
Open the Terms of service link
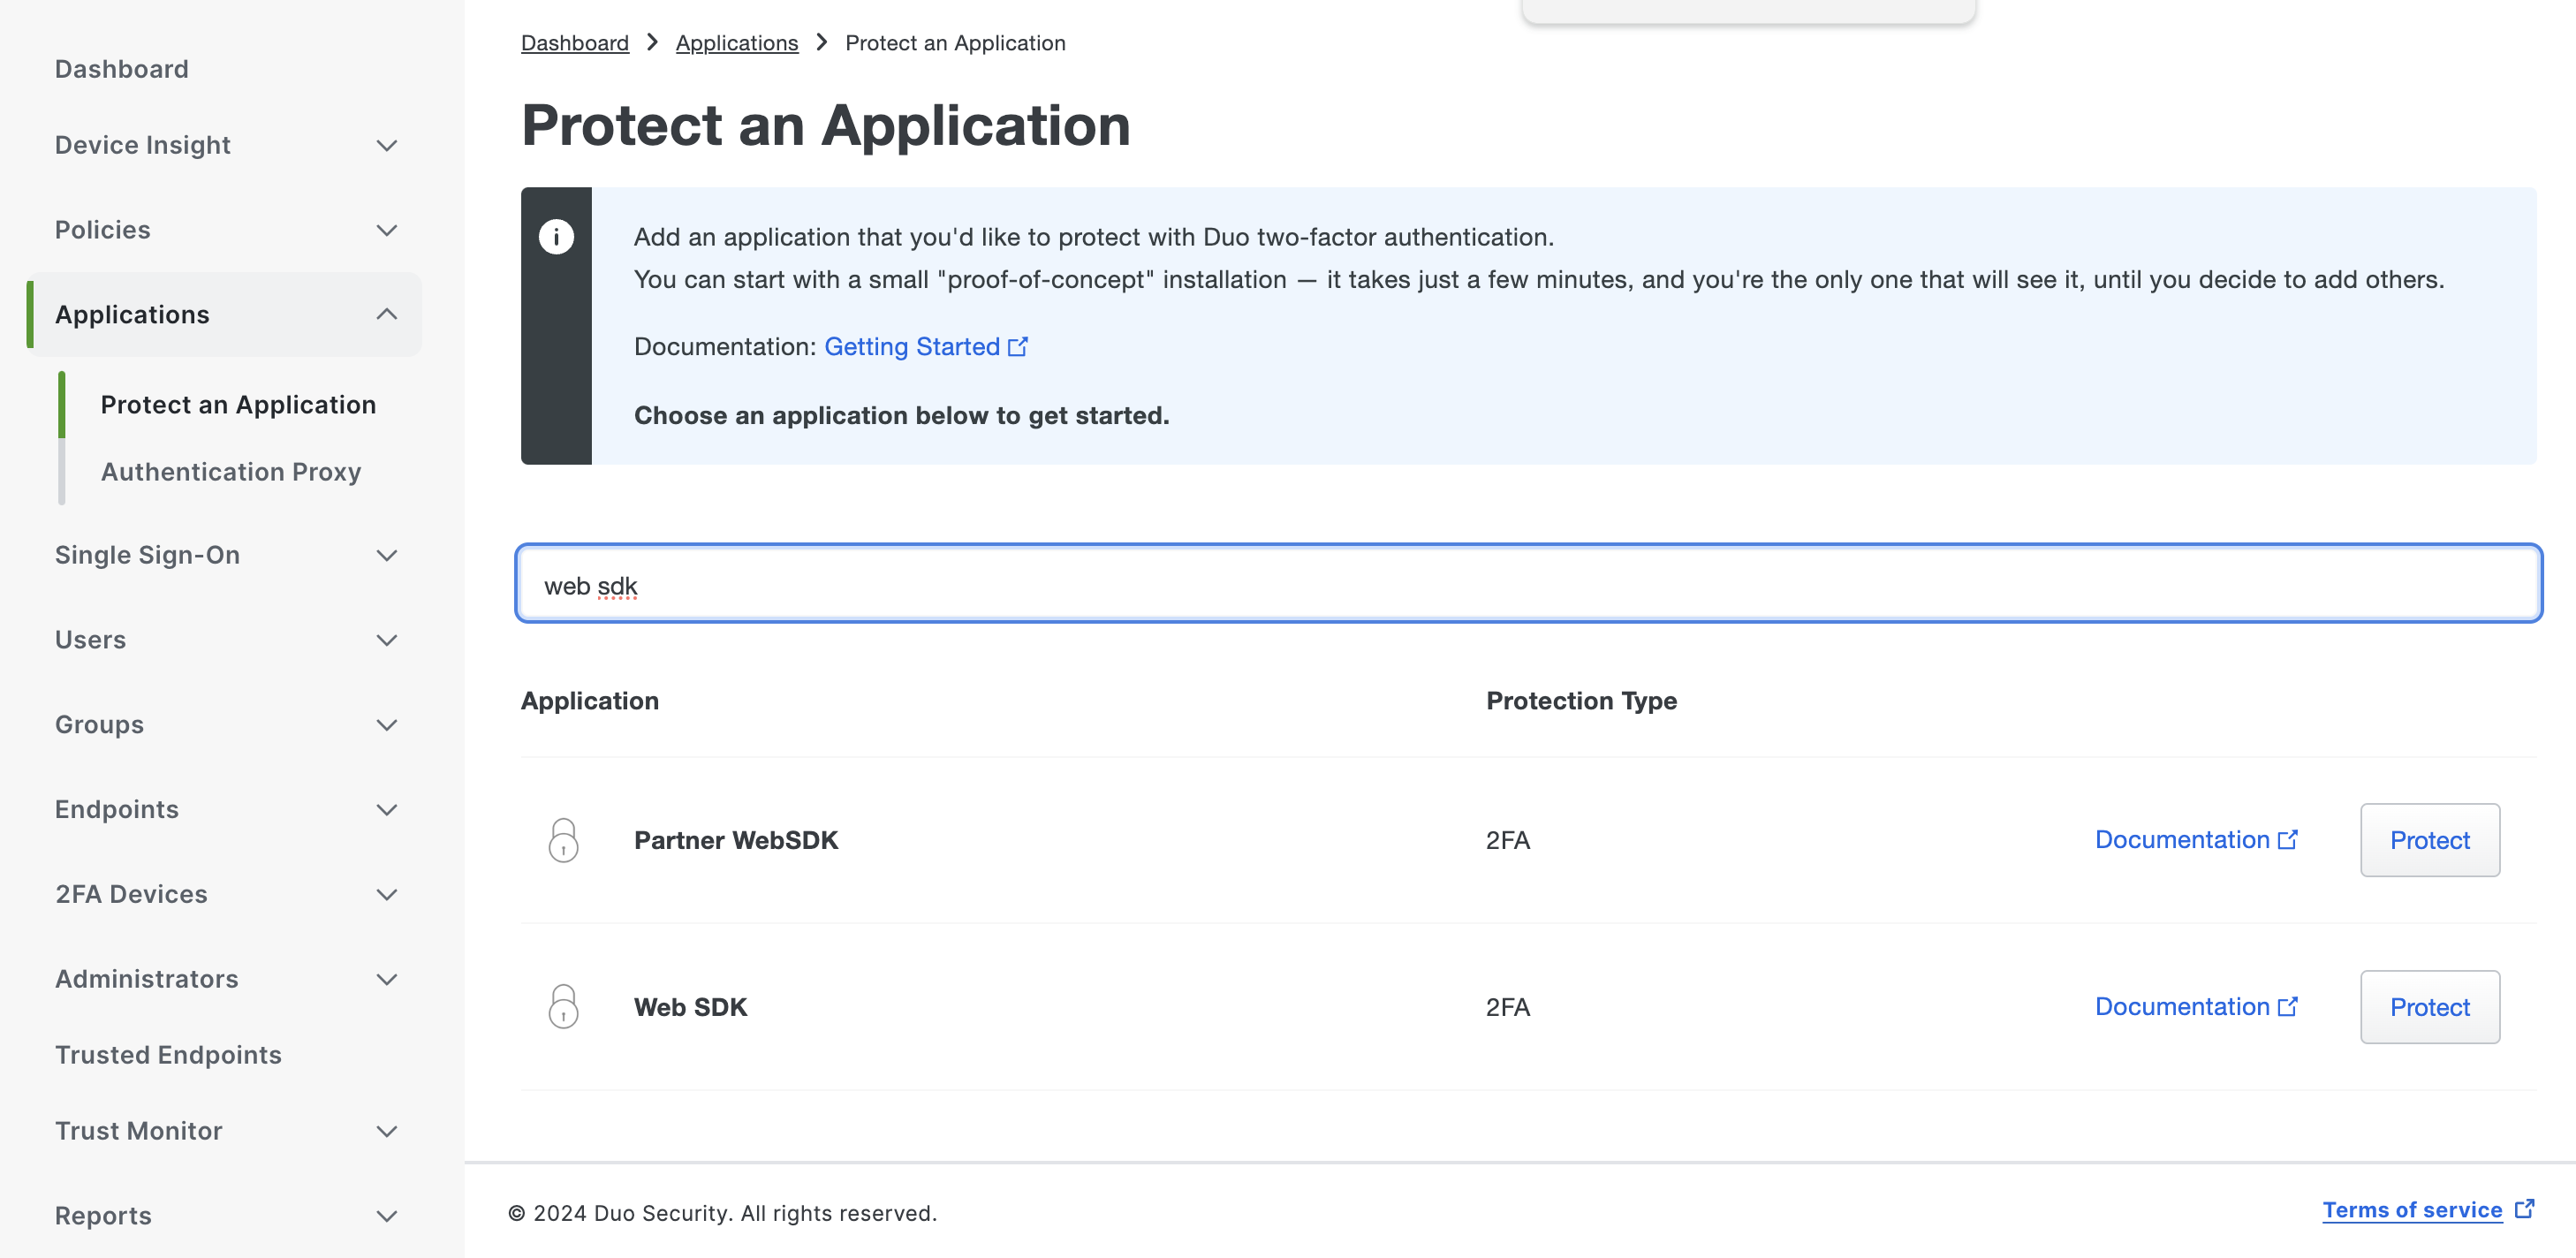point(2412,1210)
